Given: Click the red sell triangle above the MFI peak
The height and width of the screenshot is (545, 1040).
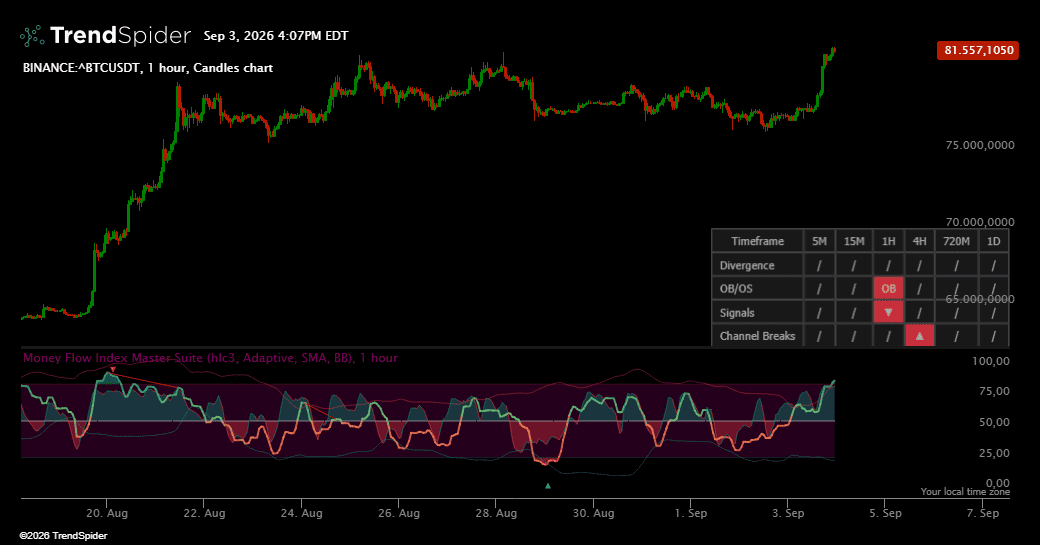Looking at the screenshot, I should [113, 369].
